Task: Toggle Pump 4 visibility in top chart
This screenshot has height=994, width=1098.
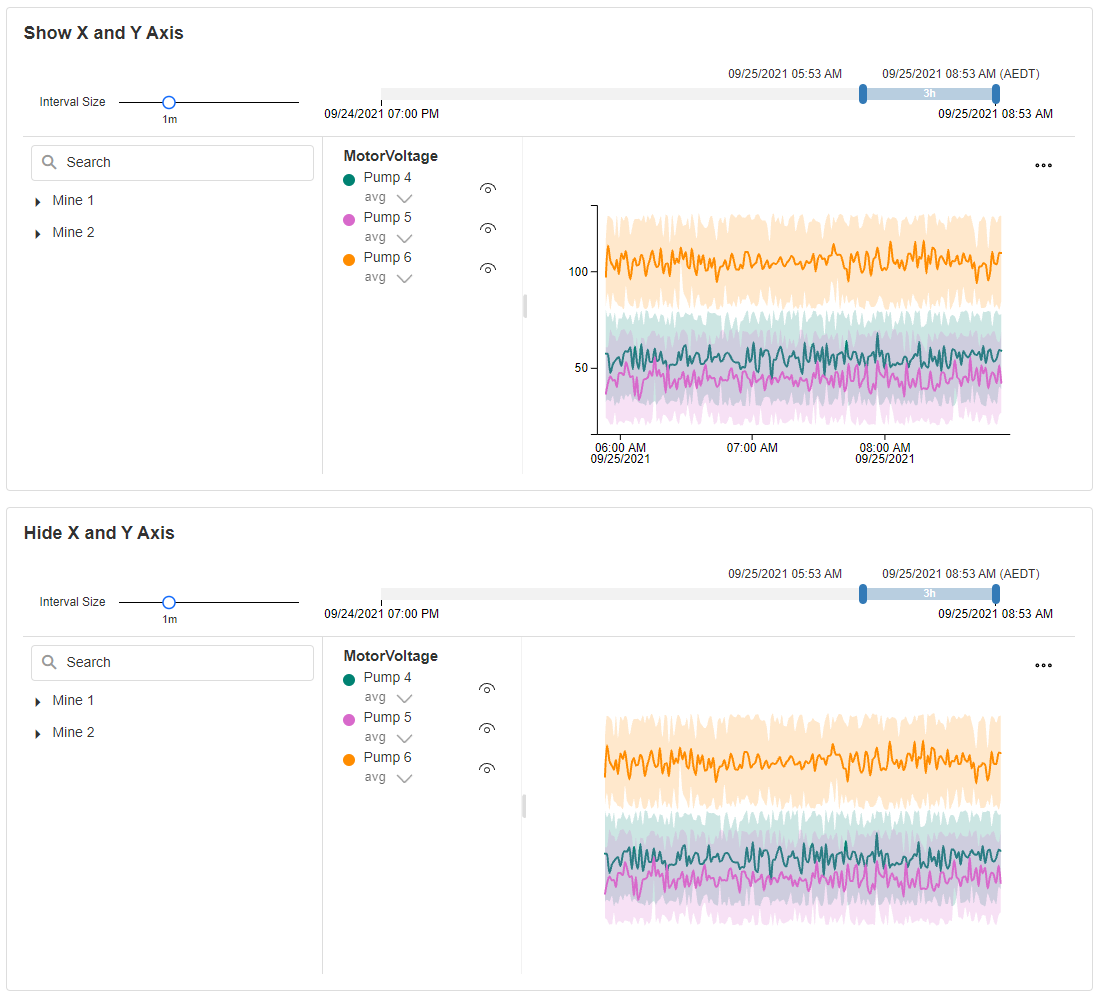Action: (488, 188)
